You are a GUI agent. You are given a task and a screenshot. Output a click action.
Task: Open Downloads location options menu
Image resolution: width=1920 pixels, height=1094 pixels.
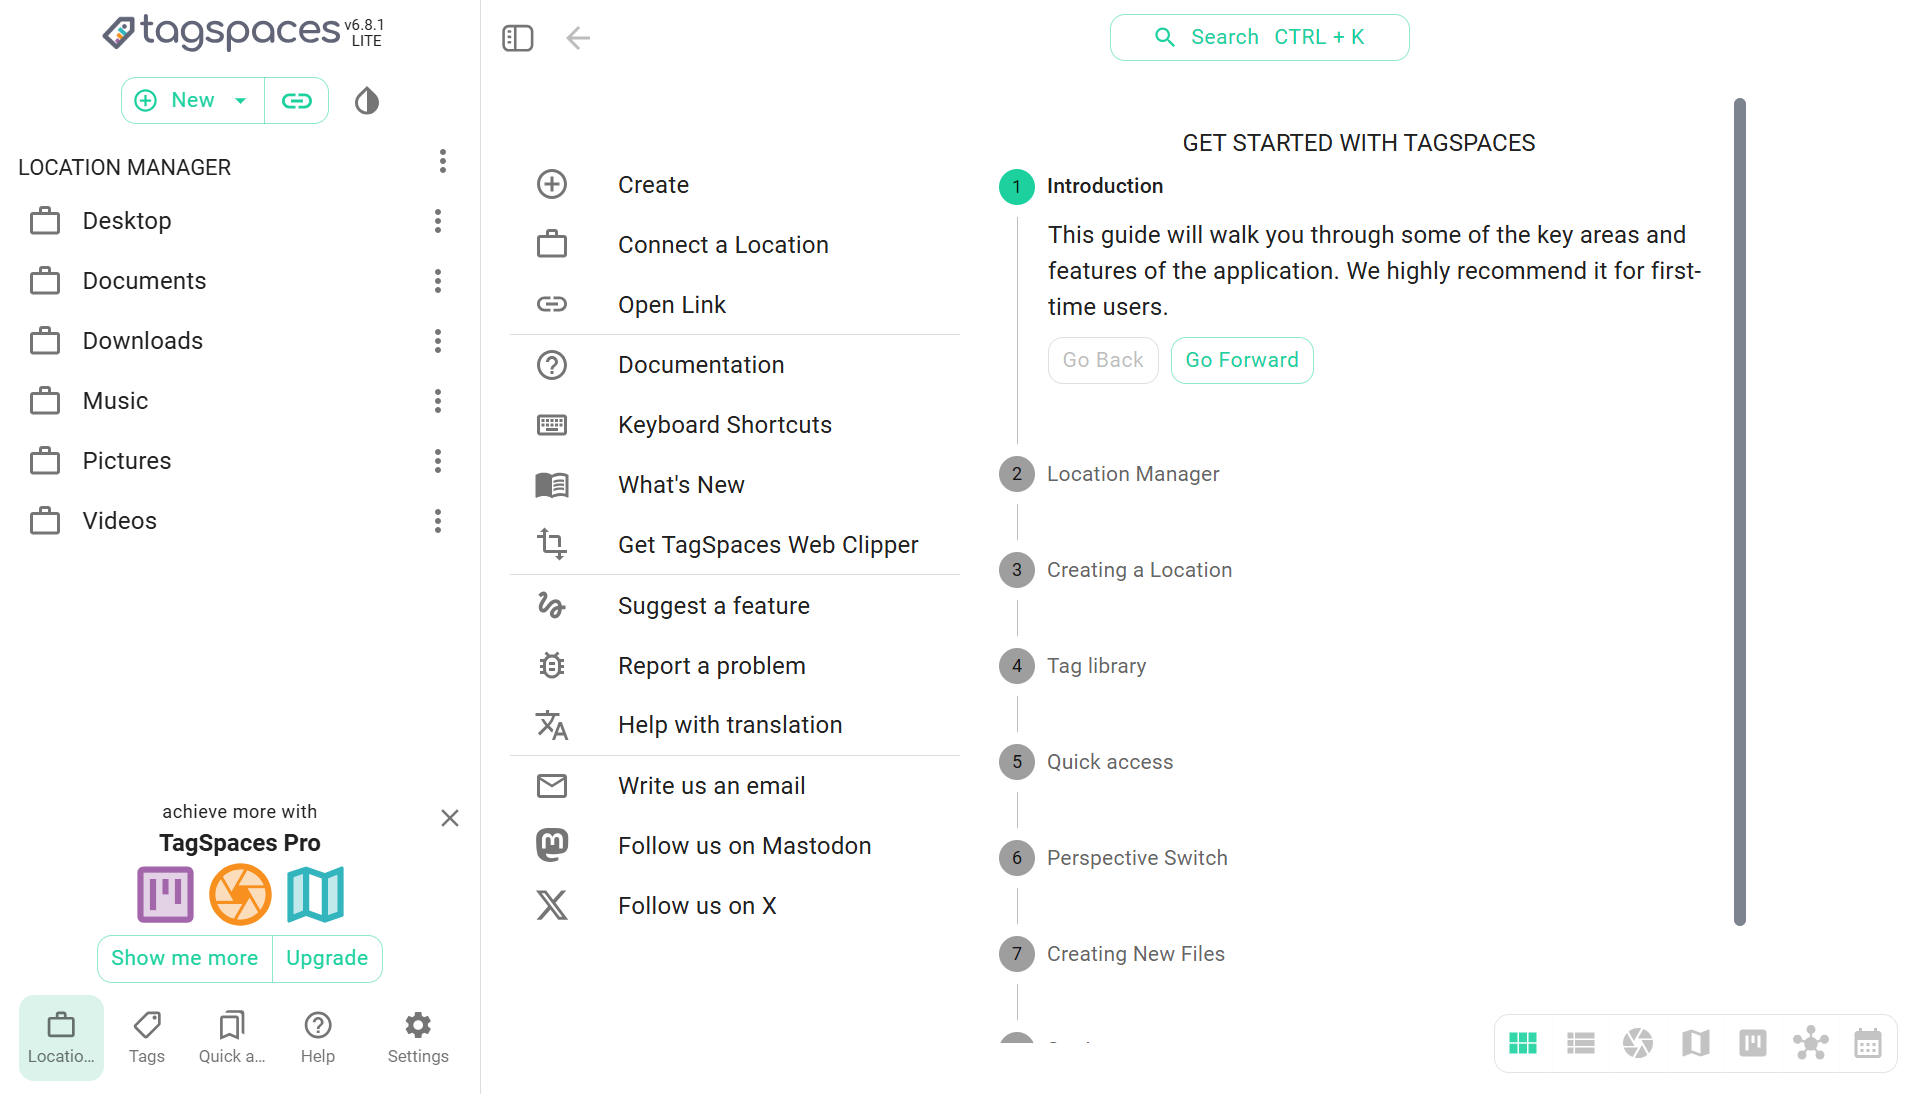[438, 341]
